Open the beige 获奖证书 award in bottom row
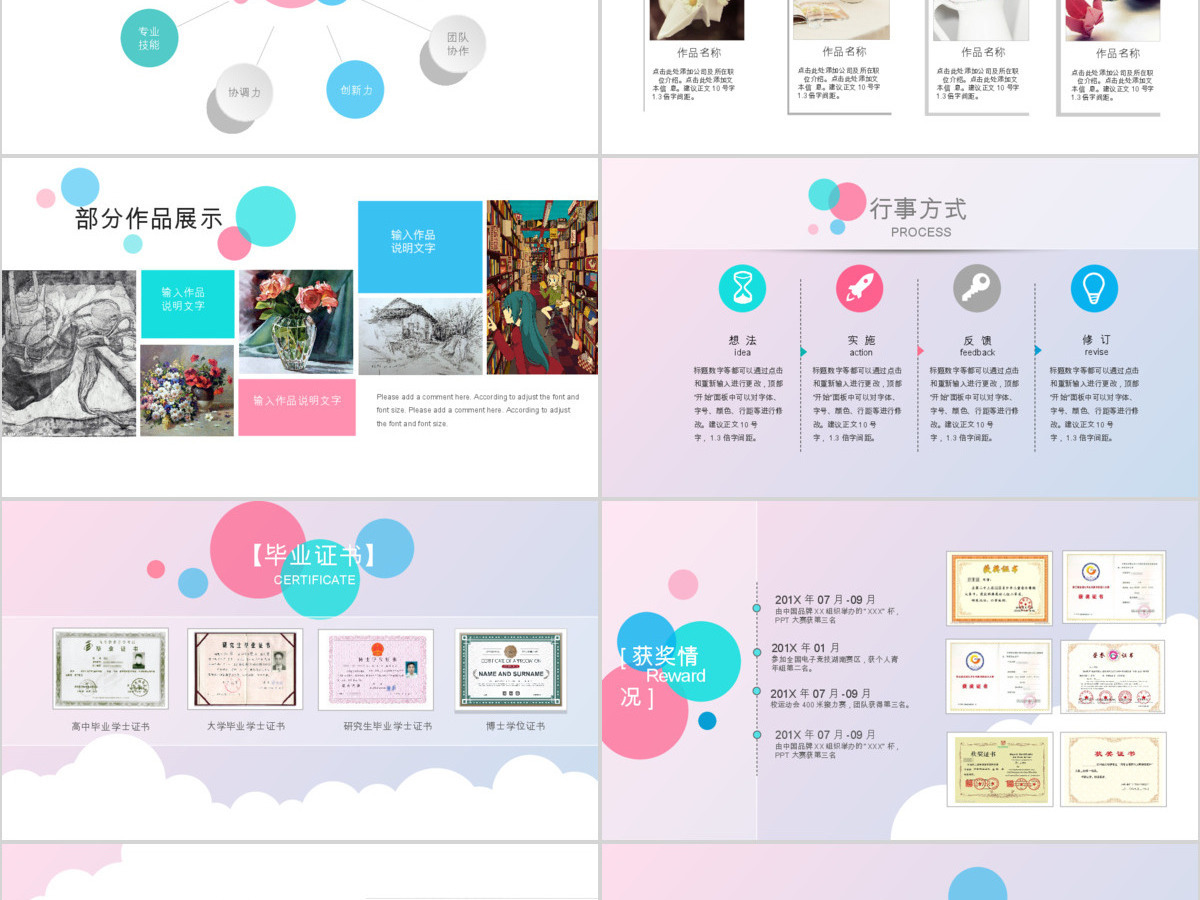This screenshot has width=1200, height=900. click(x=1113, y=769)
